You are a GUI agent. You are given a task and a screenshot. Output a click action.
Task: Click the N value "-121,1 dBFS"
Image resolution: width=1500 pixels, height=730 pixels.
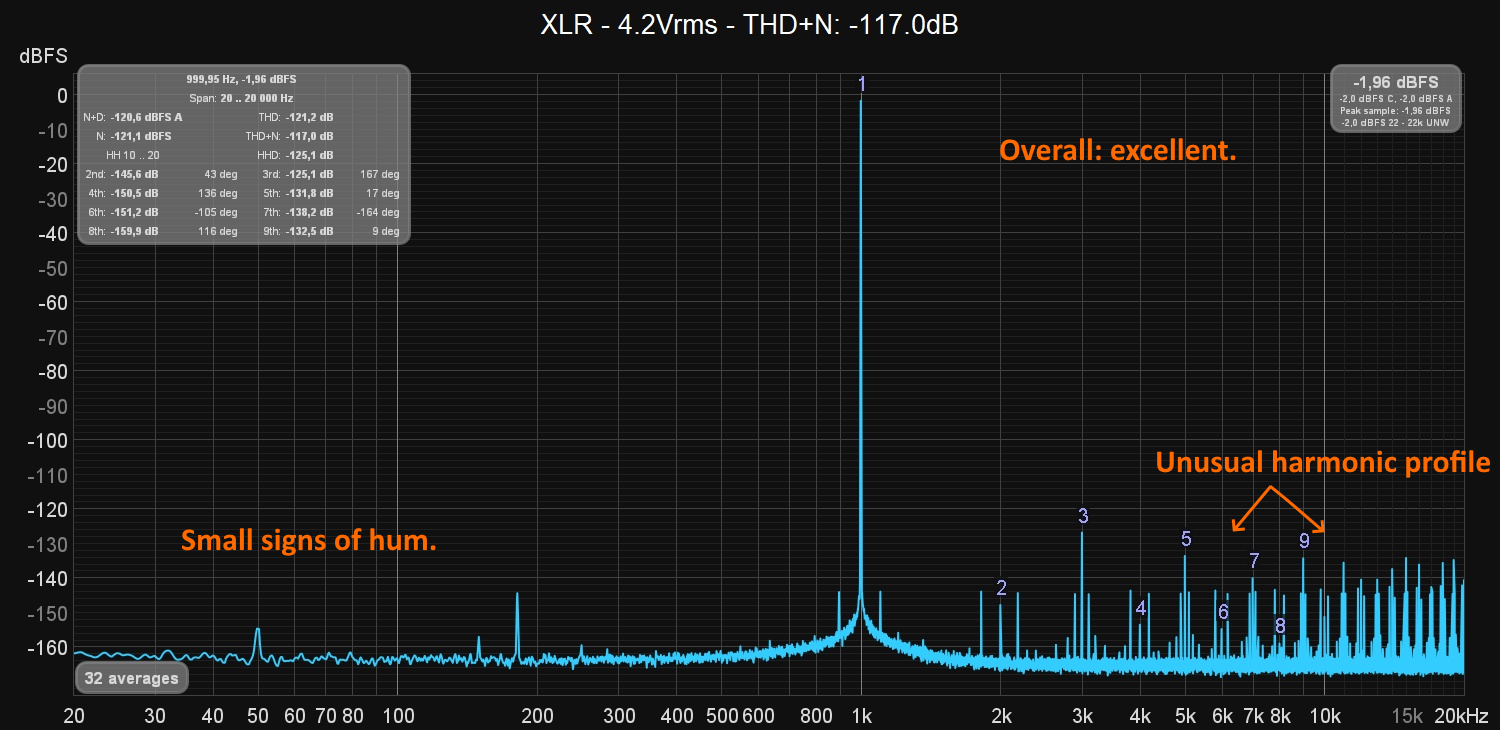click(x=141, y=136)
